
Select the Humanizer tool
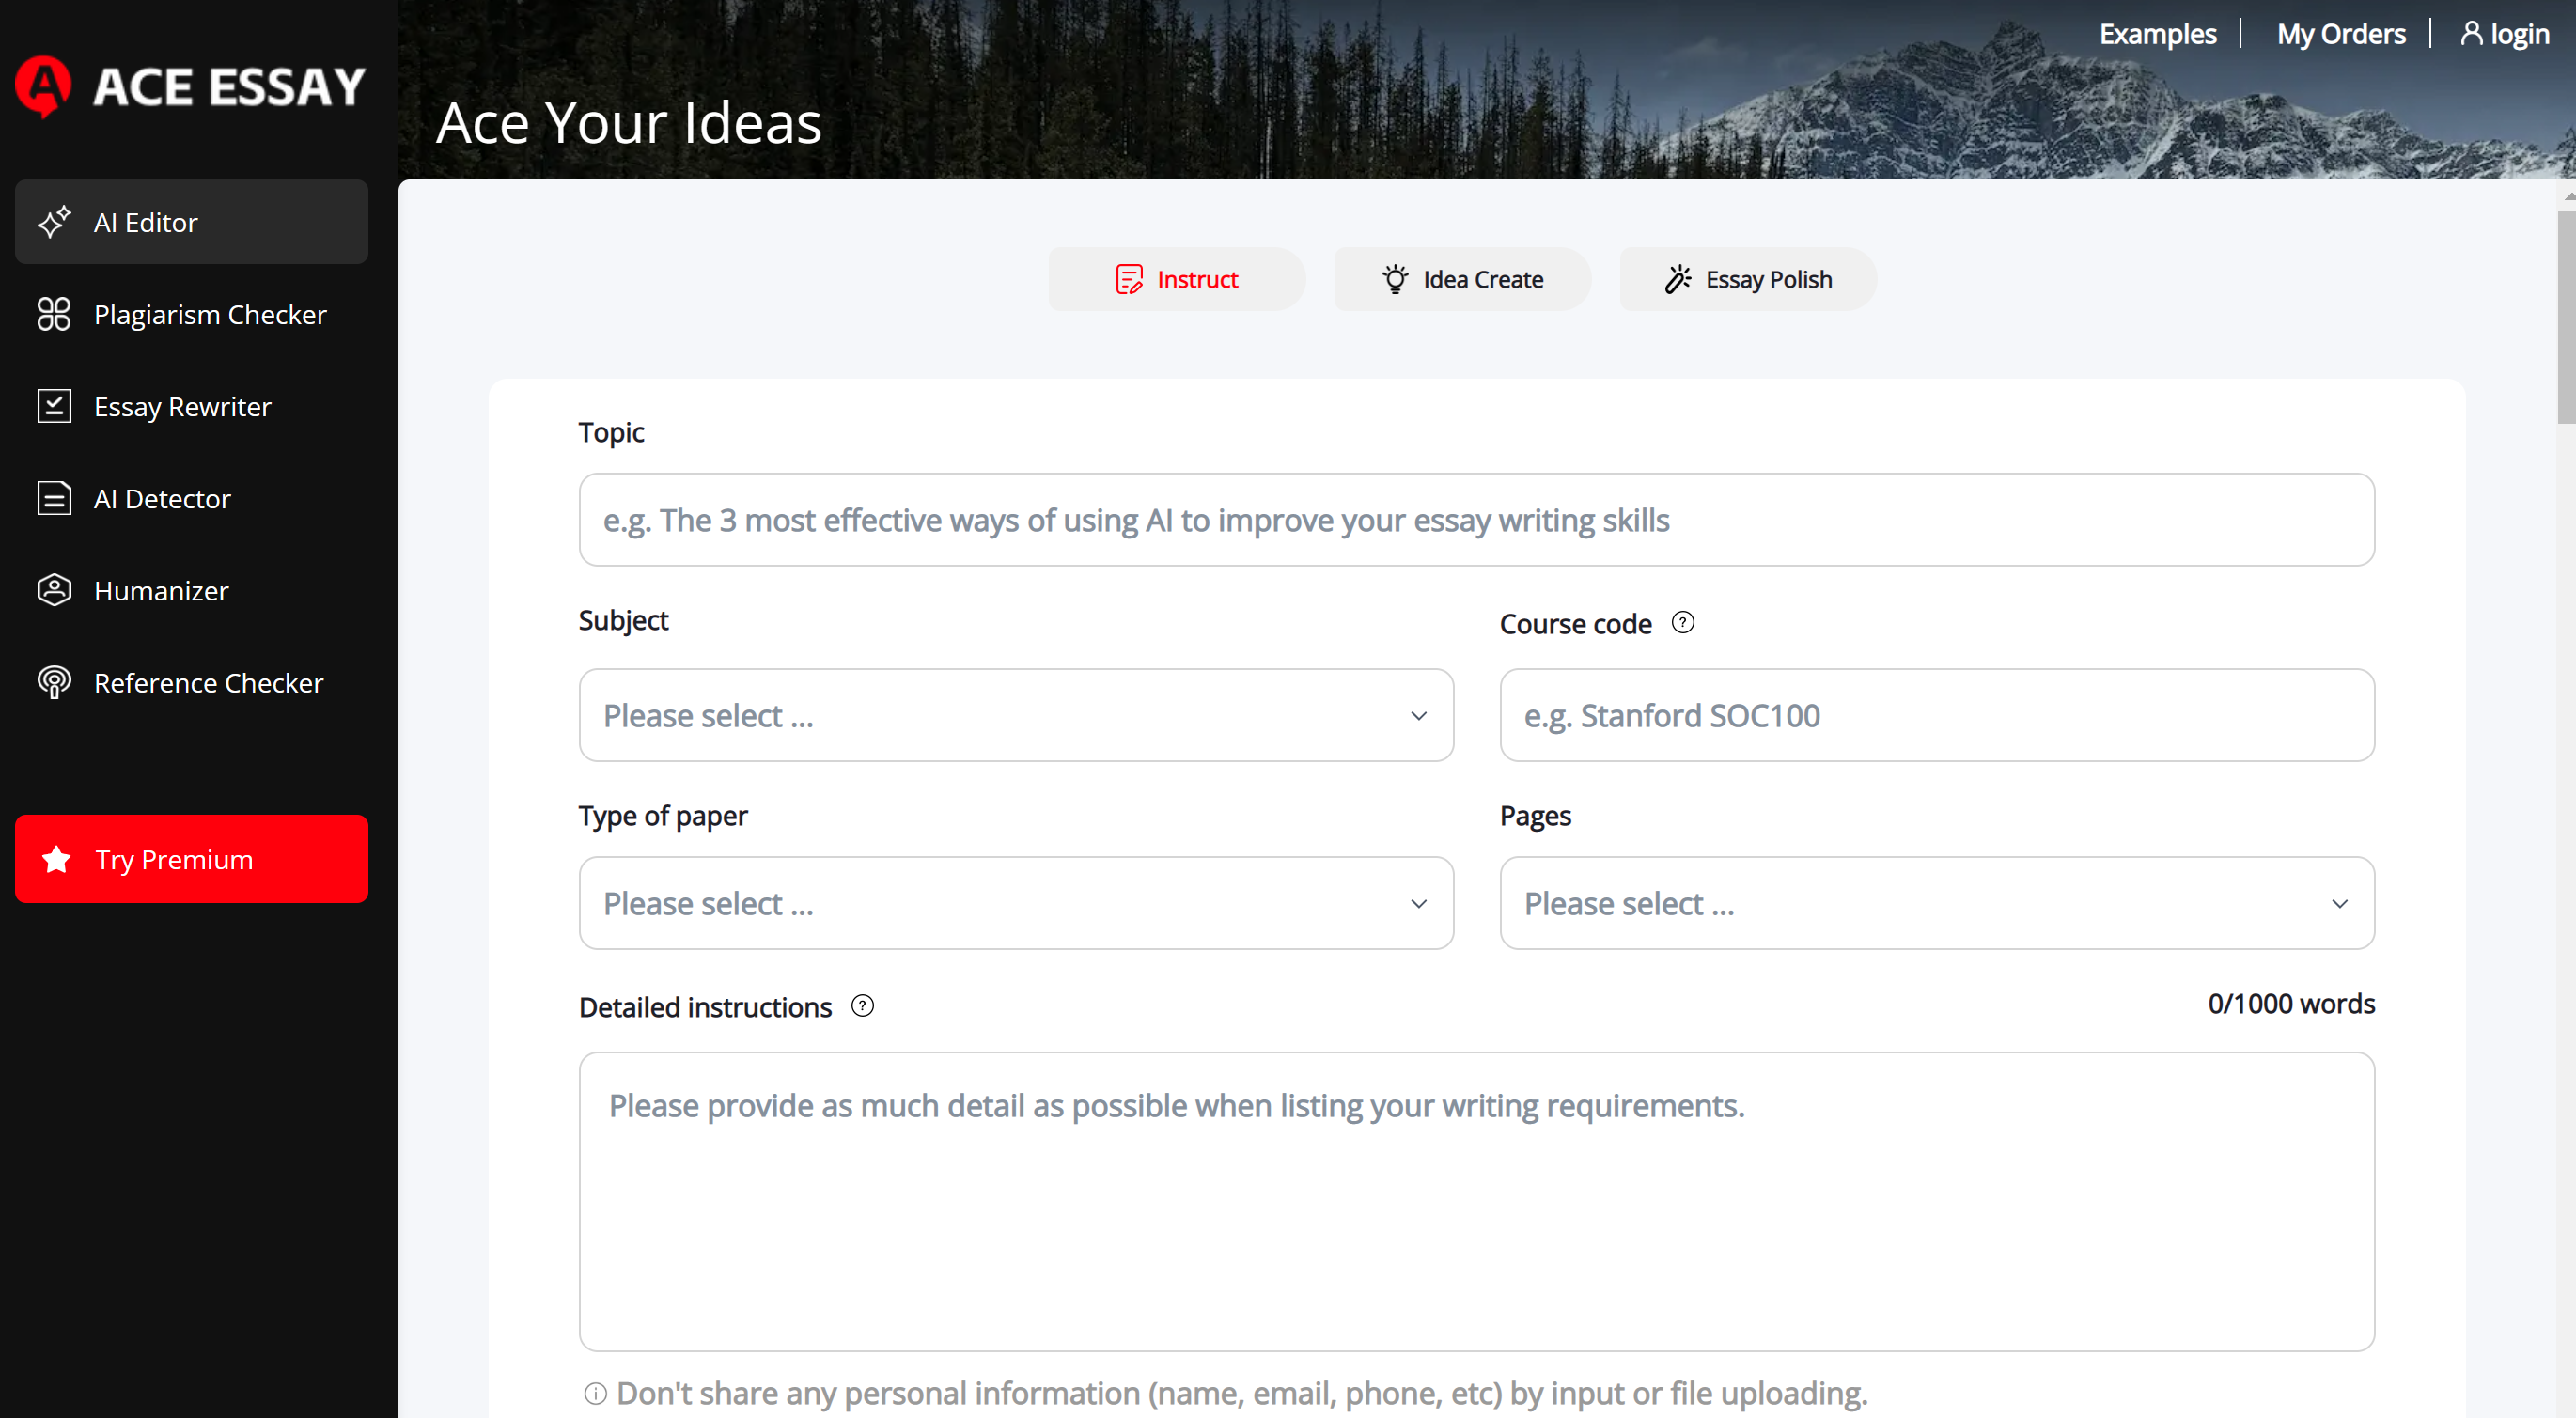161,590
